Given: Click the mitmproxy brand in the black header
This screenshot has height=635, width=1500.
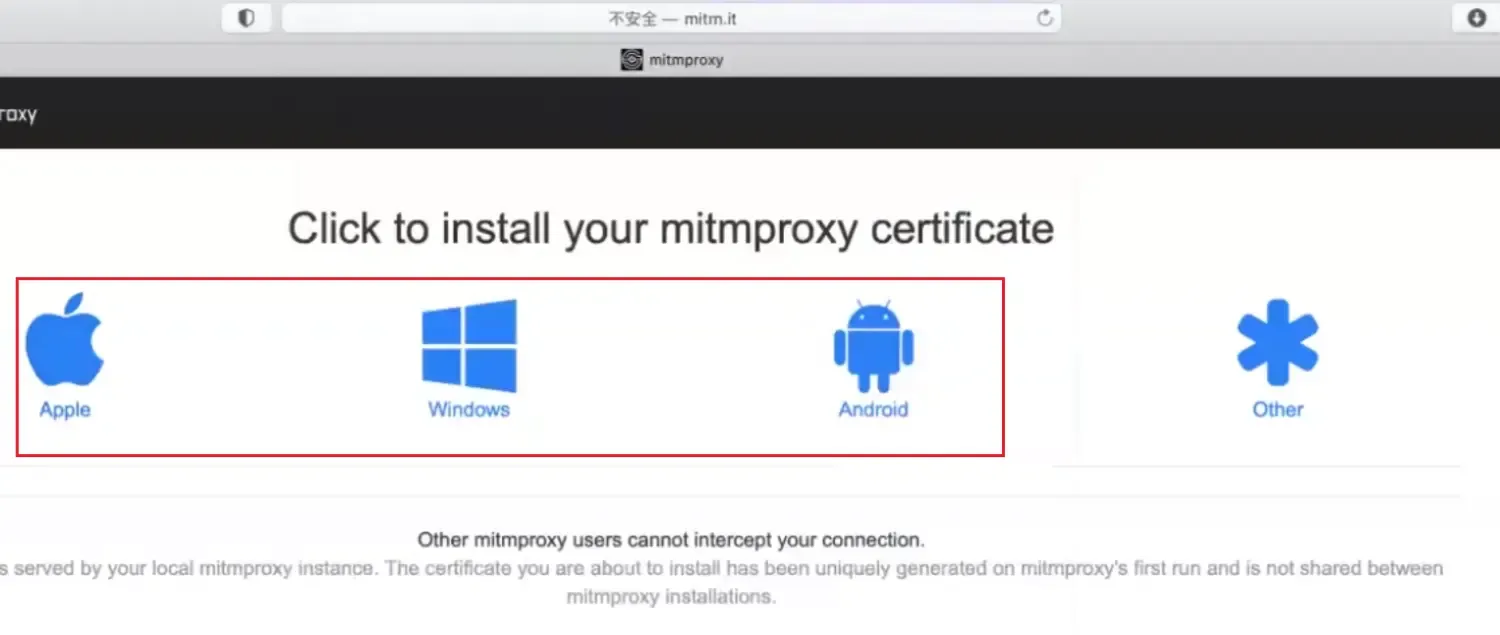Looking at the screenshot, I should [20, 113].
